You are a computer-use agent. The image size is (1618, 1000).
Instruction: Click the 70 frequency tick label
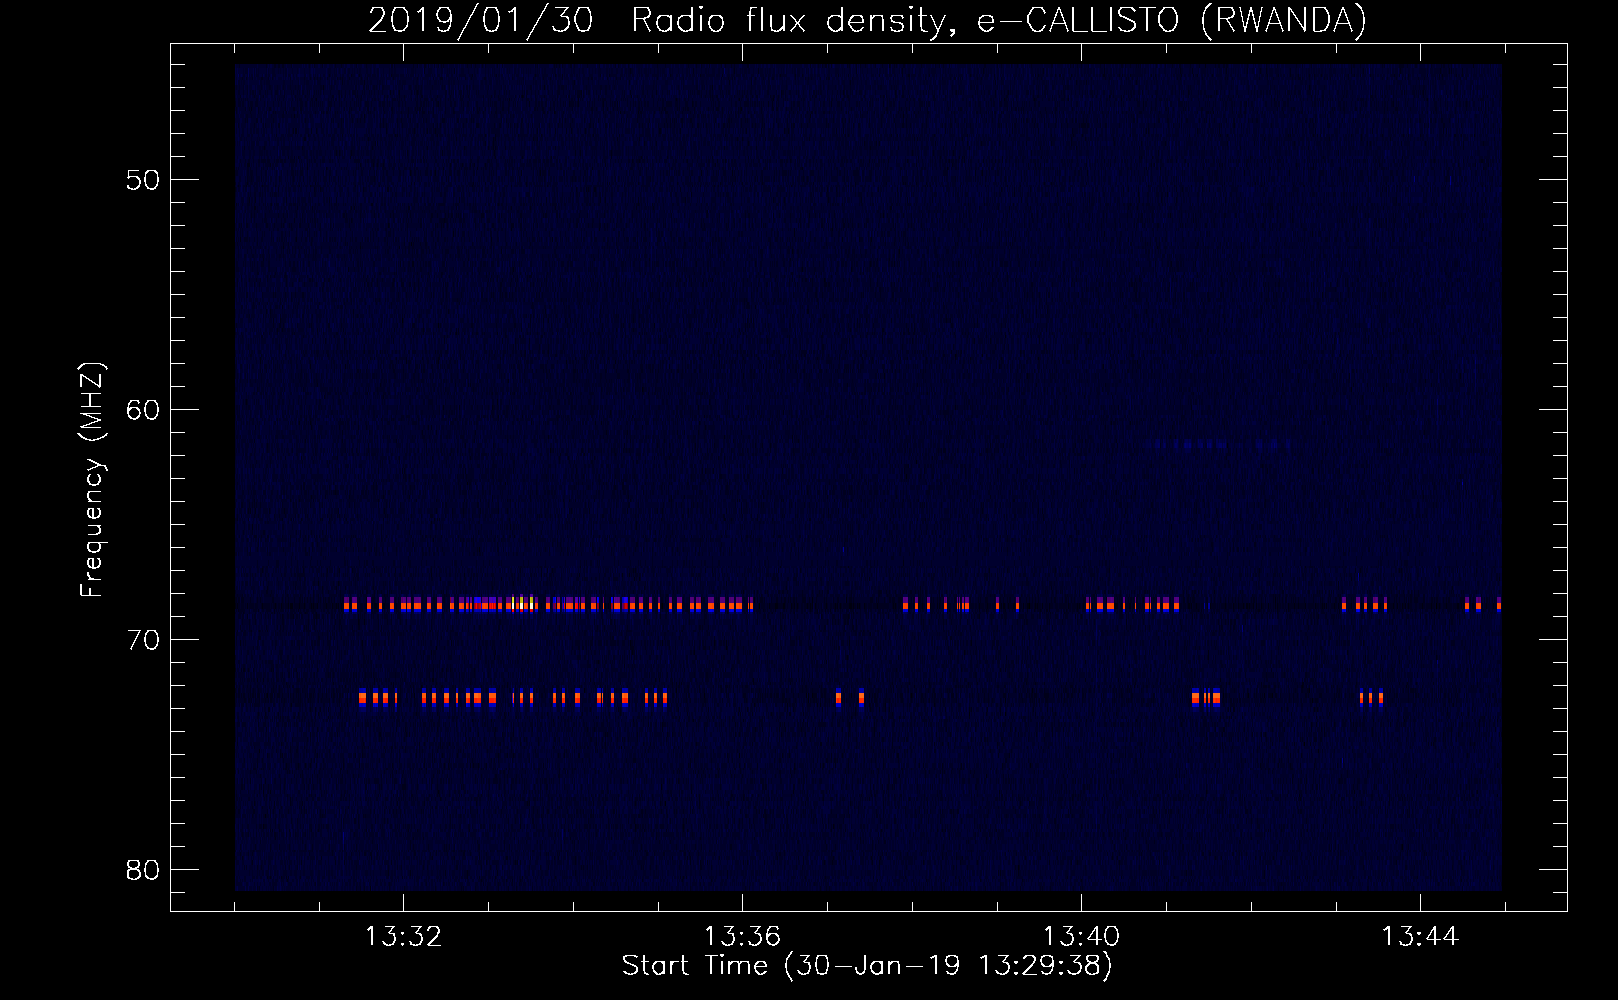point(143,640)
